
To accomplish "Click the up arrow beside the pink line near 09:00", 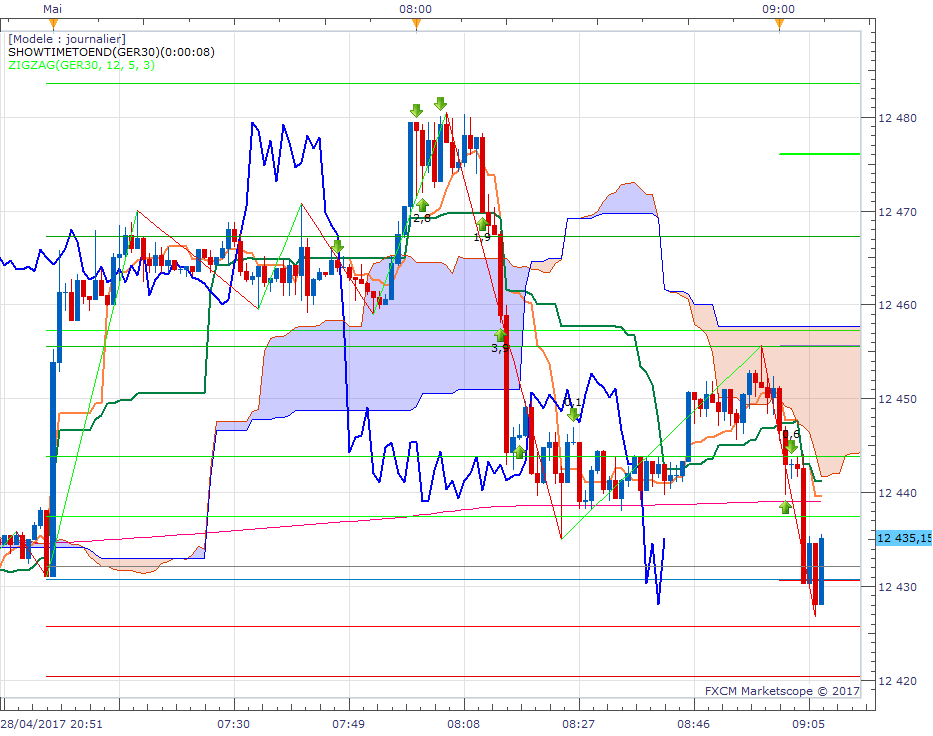I will click(785, 507).
